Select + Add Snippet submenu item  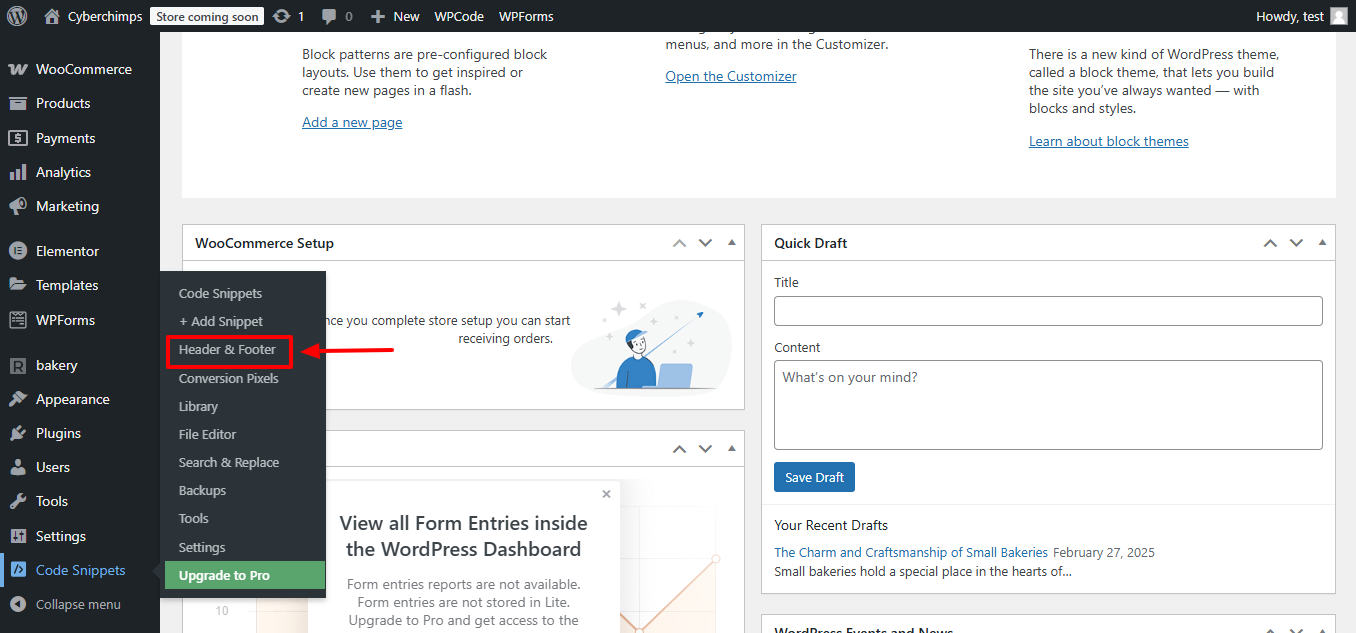coord(220,321)
